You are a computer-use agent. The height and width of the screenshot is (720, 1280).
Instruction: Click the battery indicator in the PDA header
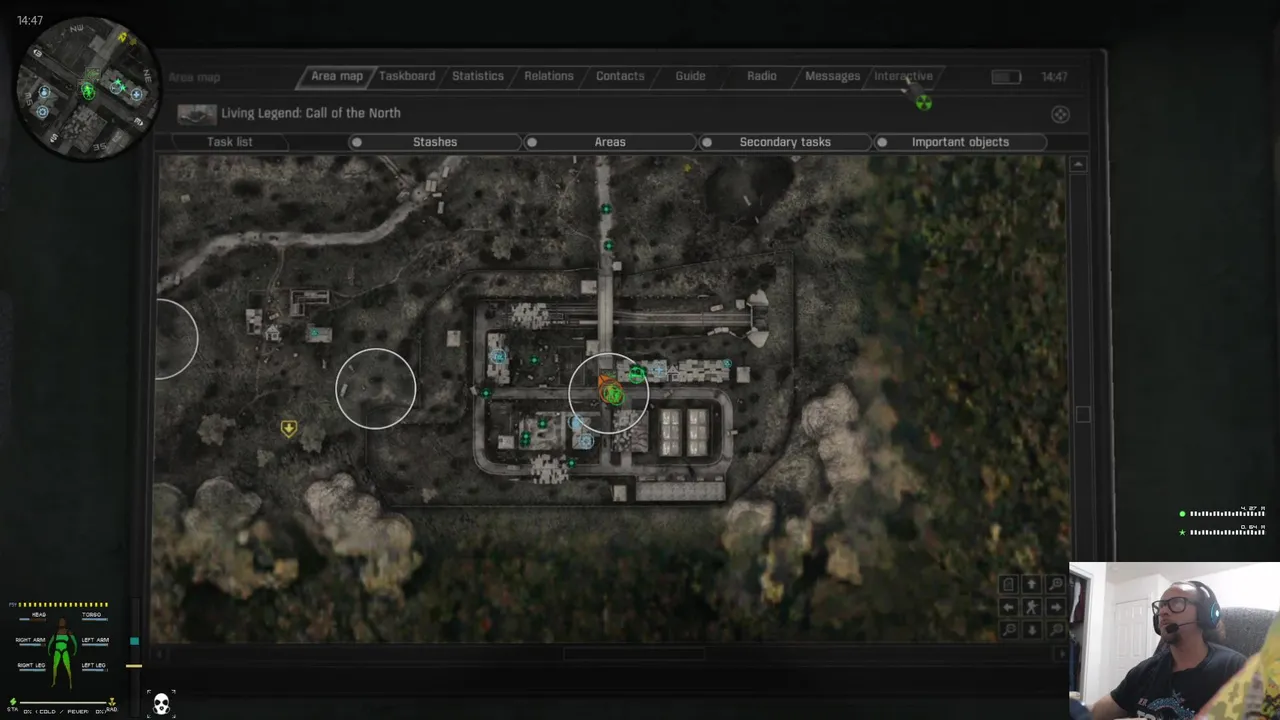pyautogui.click(x=1006, y=77)
